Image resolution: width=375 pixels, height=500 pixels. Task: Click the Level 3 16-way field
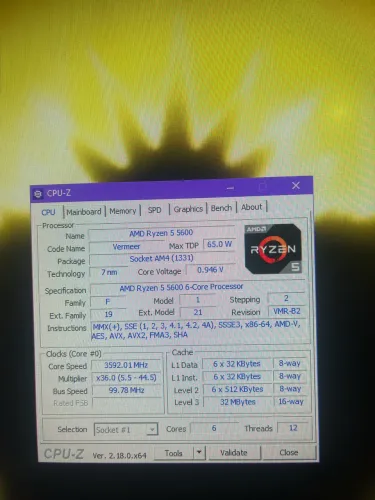click(x=291, y=402)
